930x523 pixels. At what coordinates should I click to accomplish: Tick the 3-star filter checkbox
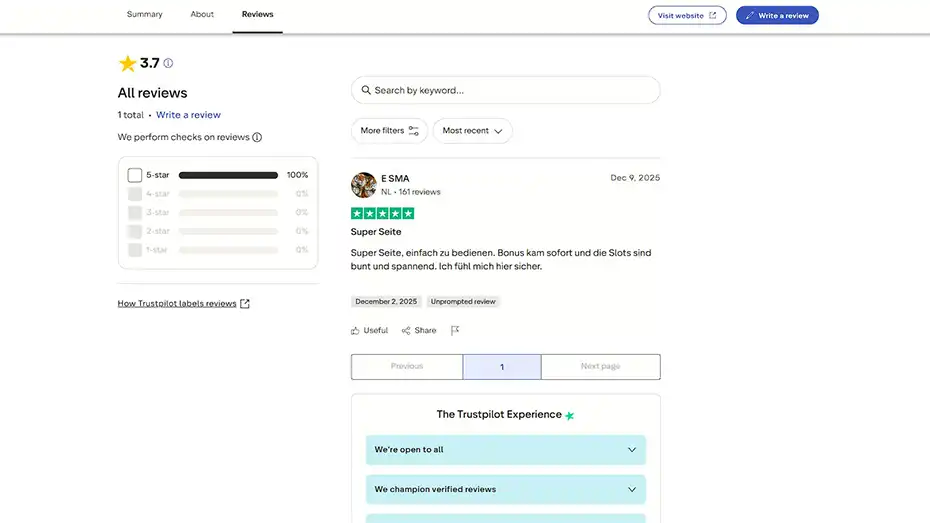[135, 212]
